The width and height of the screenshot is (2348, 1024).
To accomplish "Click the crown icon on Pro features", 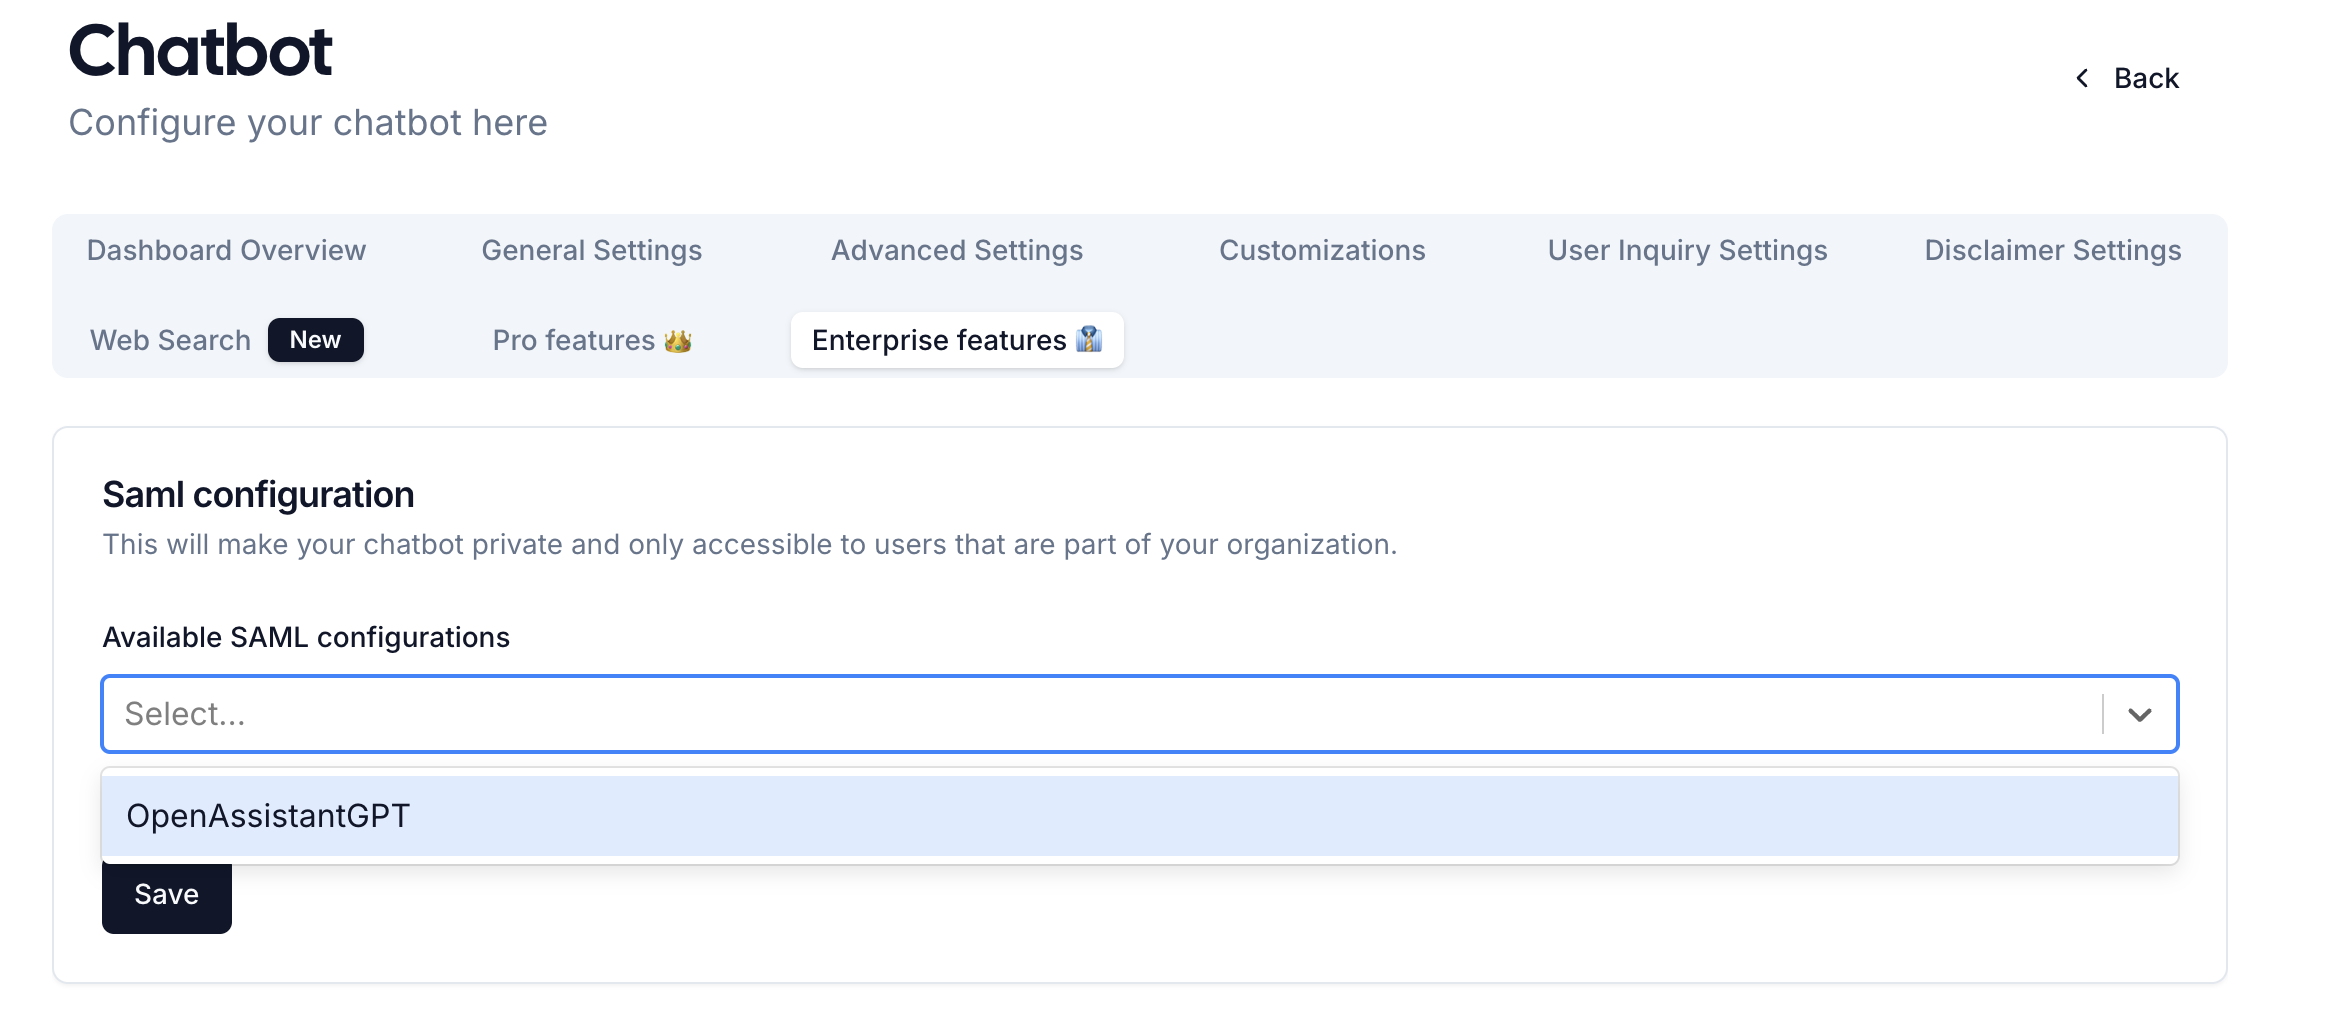I will coord(678,341).
